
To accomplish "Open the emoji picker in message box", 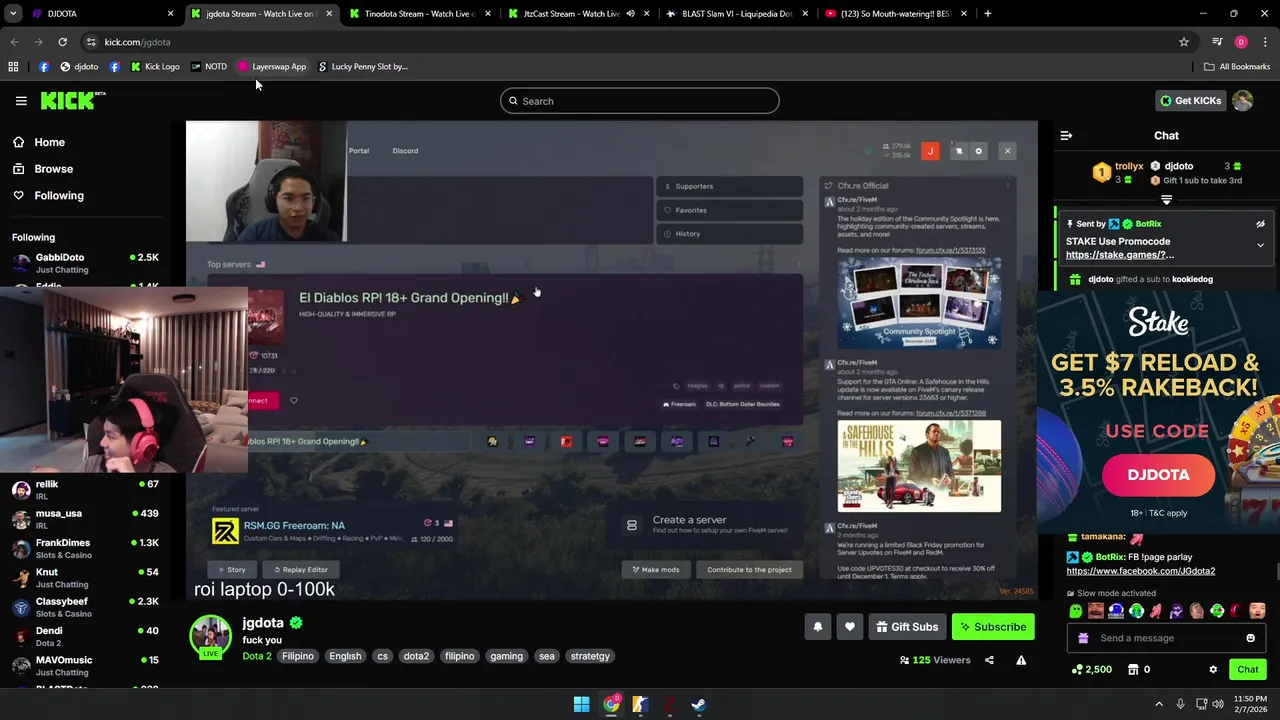I will click(1250, 638).
